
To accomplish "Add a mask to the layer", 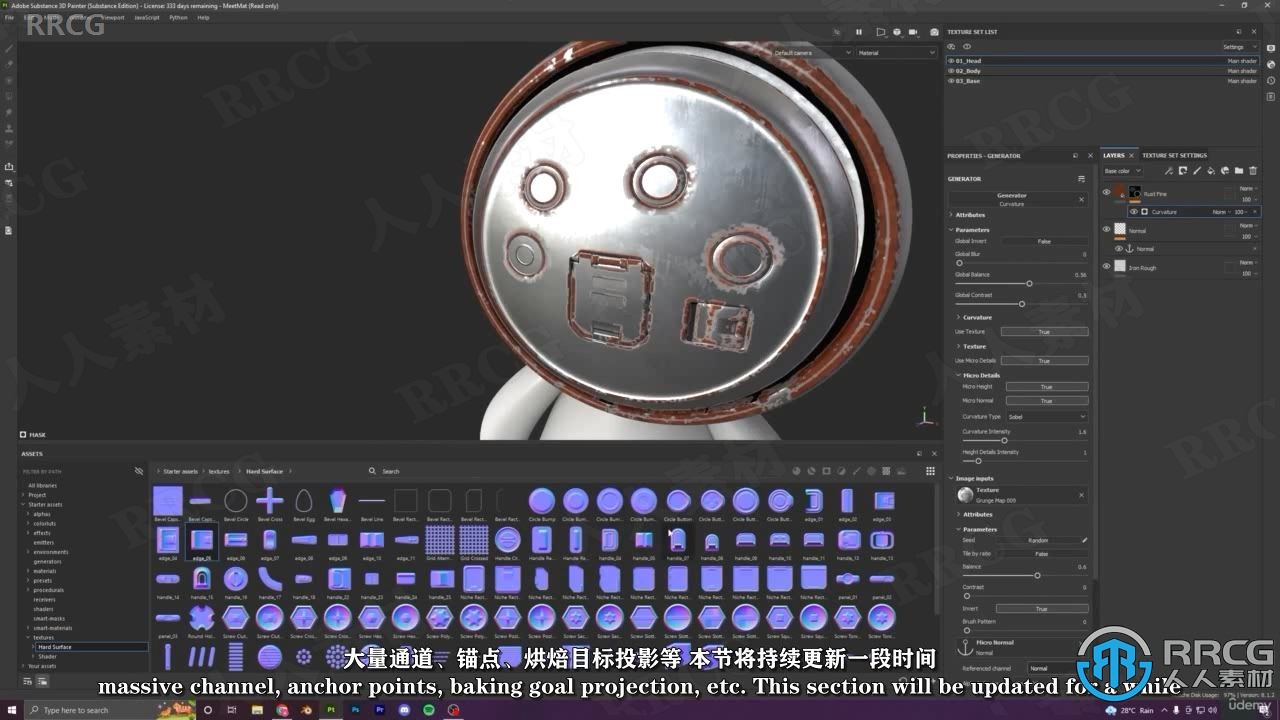I will 1182,171.
